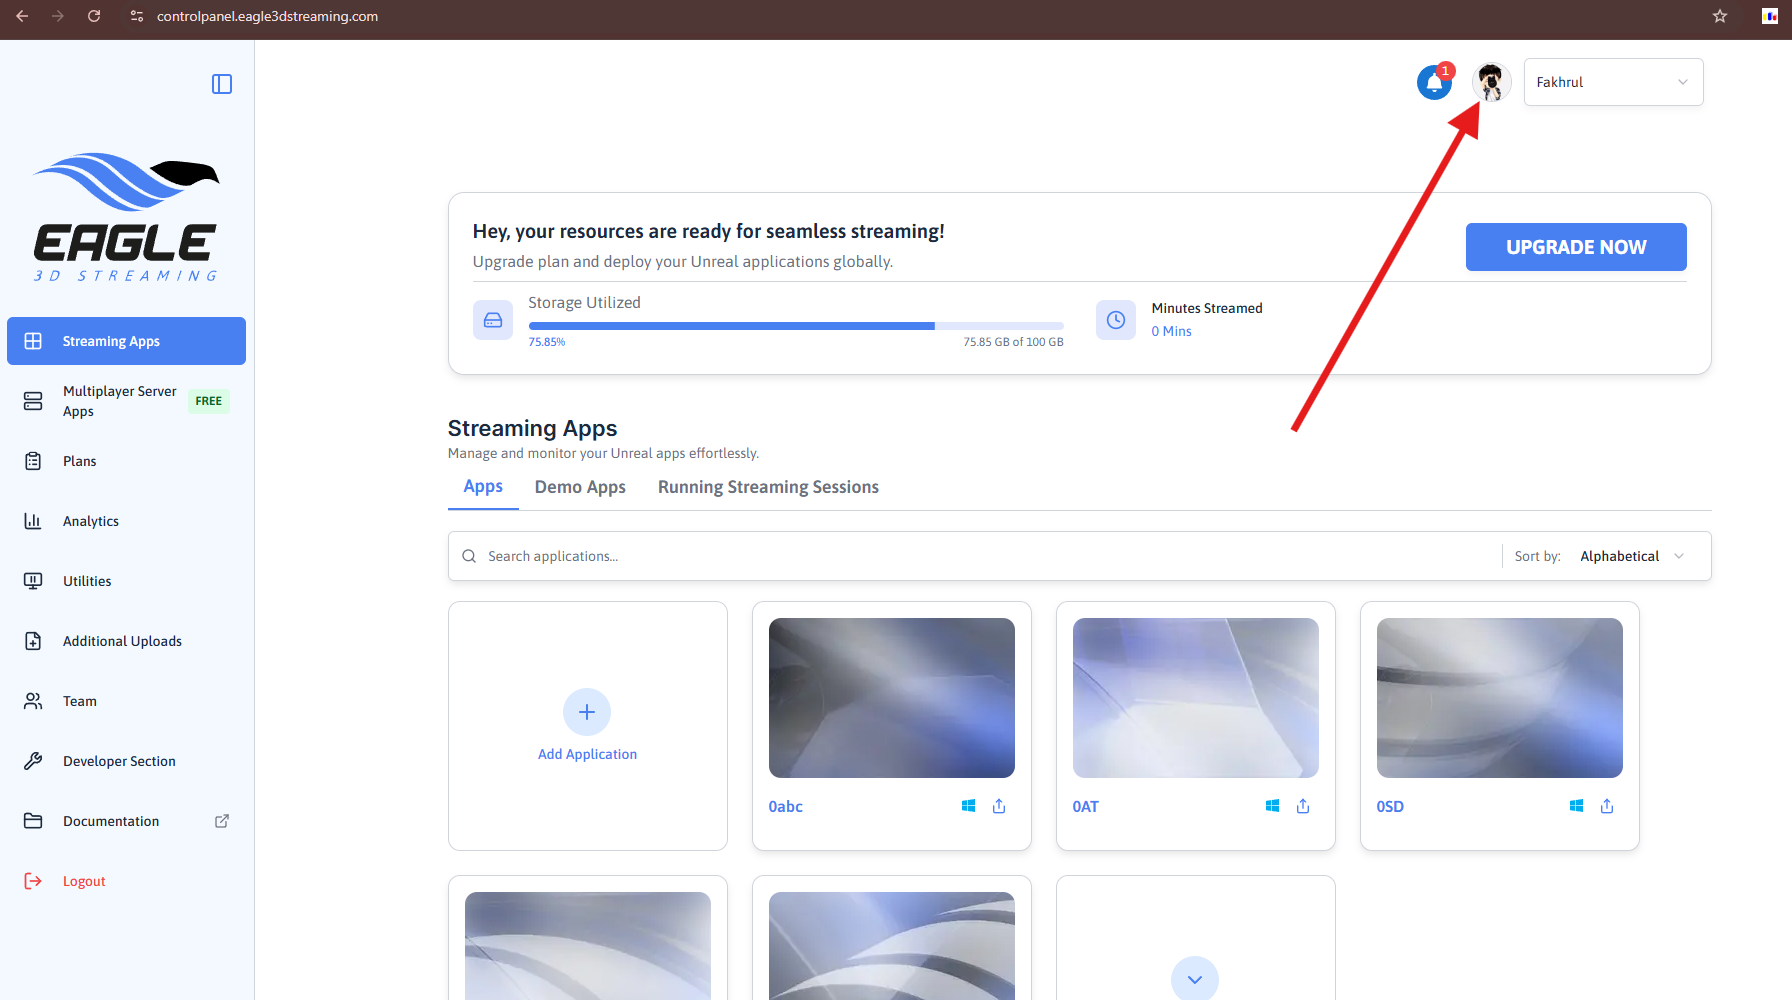Click the Plans clipboard icon
Image resolution: width=1792 pixels, height=1000 pixels.
33,461
